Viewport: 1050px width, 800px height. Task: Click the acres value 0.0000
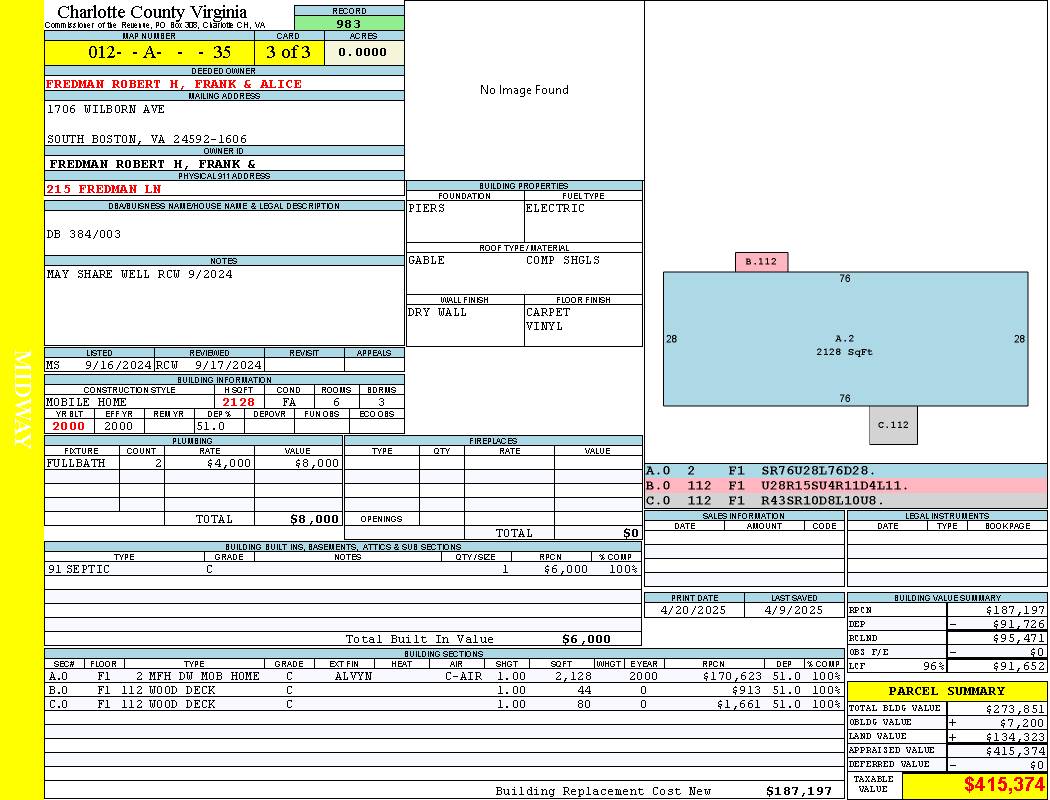pyautogui.click(x=364, y=52)
